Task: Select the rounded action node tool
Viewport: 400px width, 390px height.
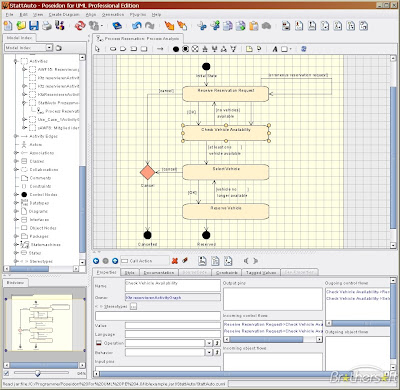Action: coord(113,49)
